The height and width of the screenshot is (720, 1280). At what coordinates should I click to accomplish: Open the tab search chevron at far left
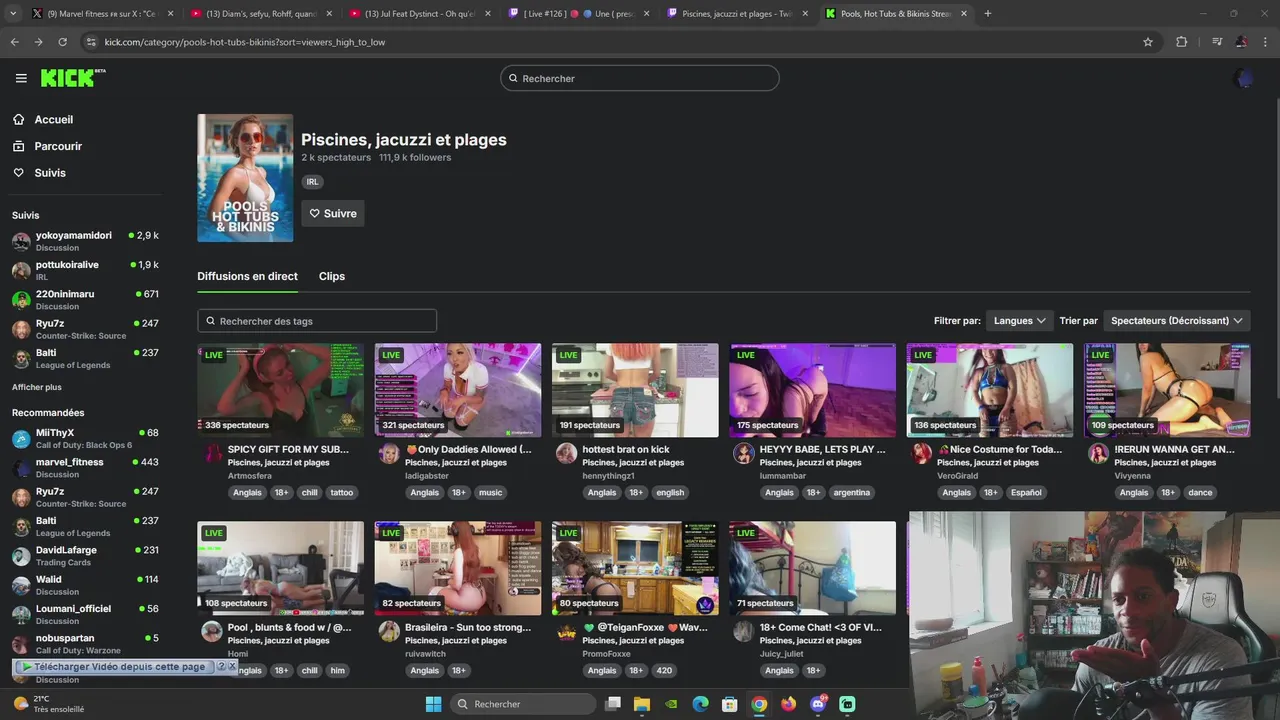pyautogui.click(x=12, y=14)
